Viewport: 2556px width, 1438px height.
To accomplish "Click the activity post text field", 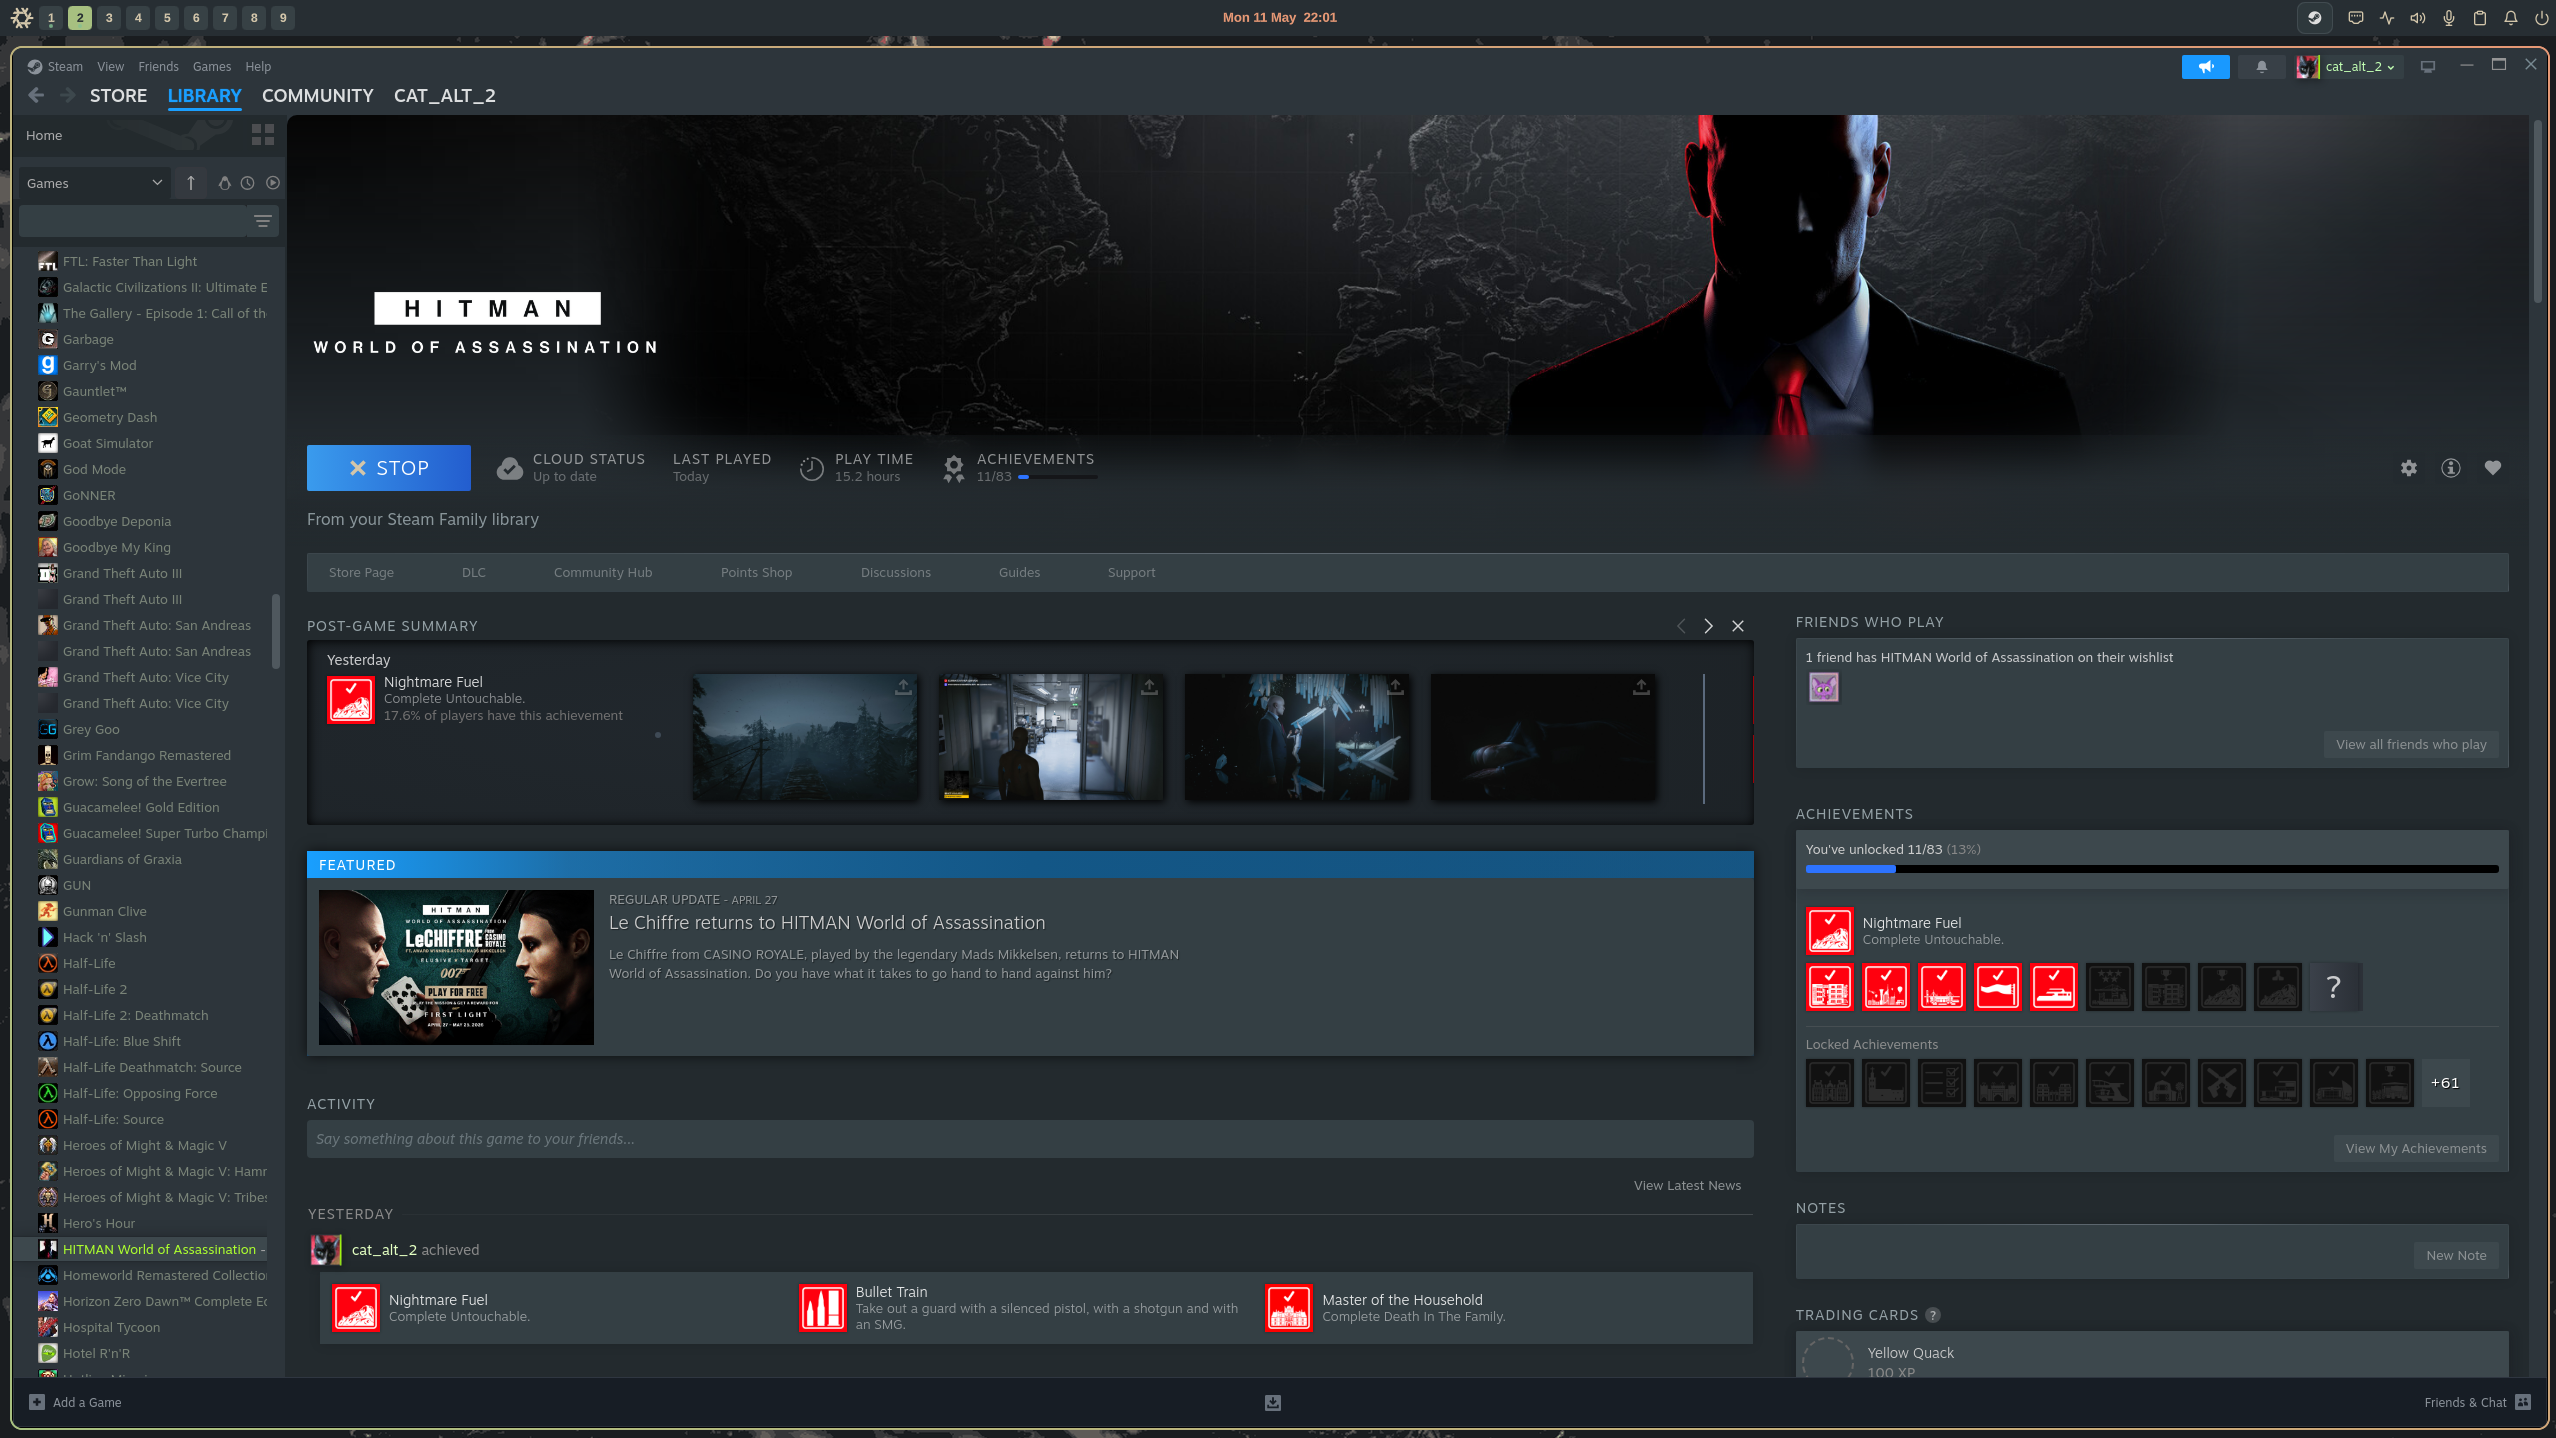I will click(x=1030, y=1139).
